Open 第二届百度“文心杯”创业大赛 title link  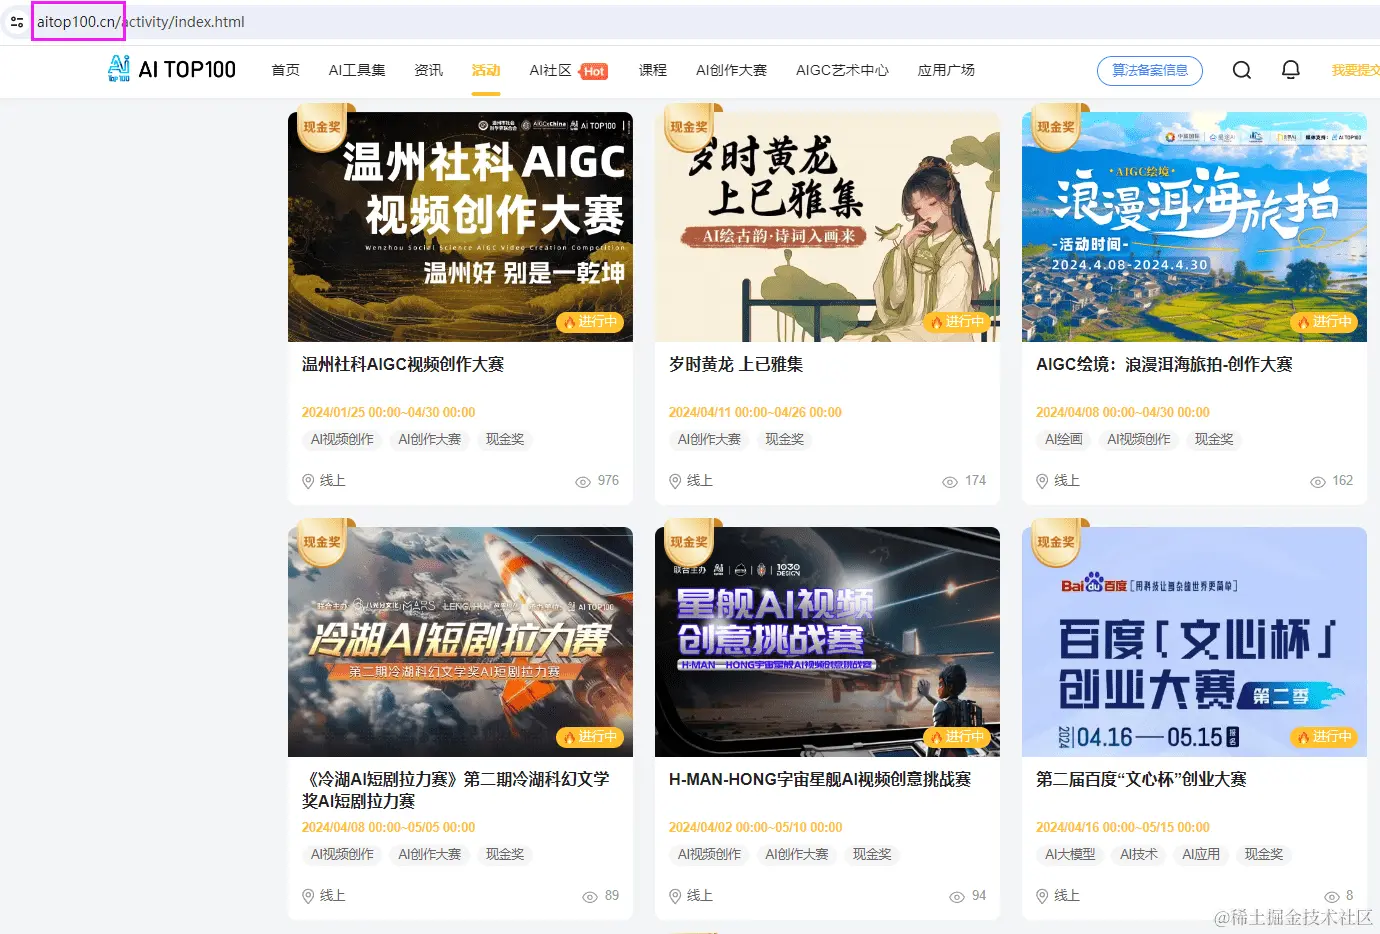(x=1141, y=779)
